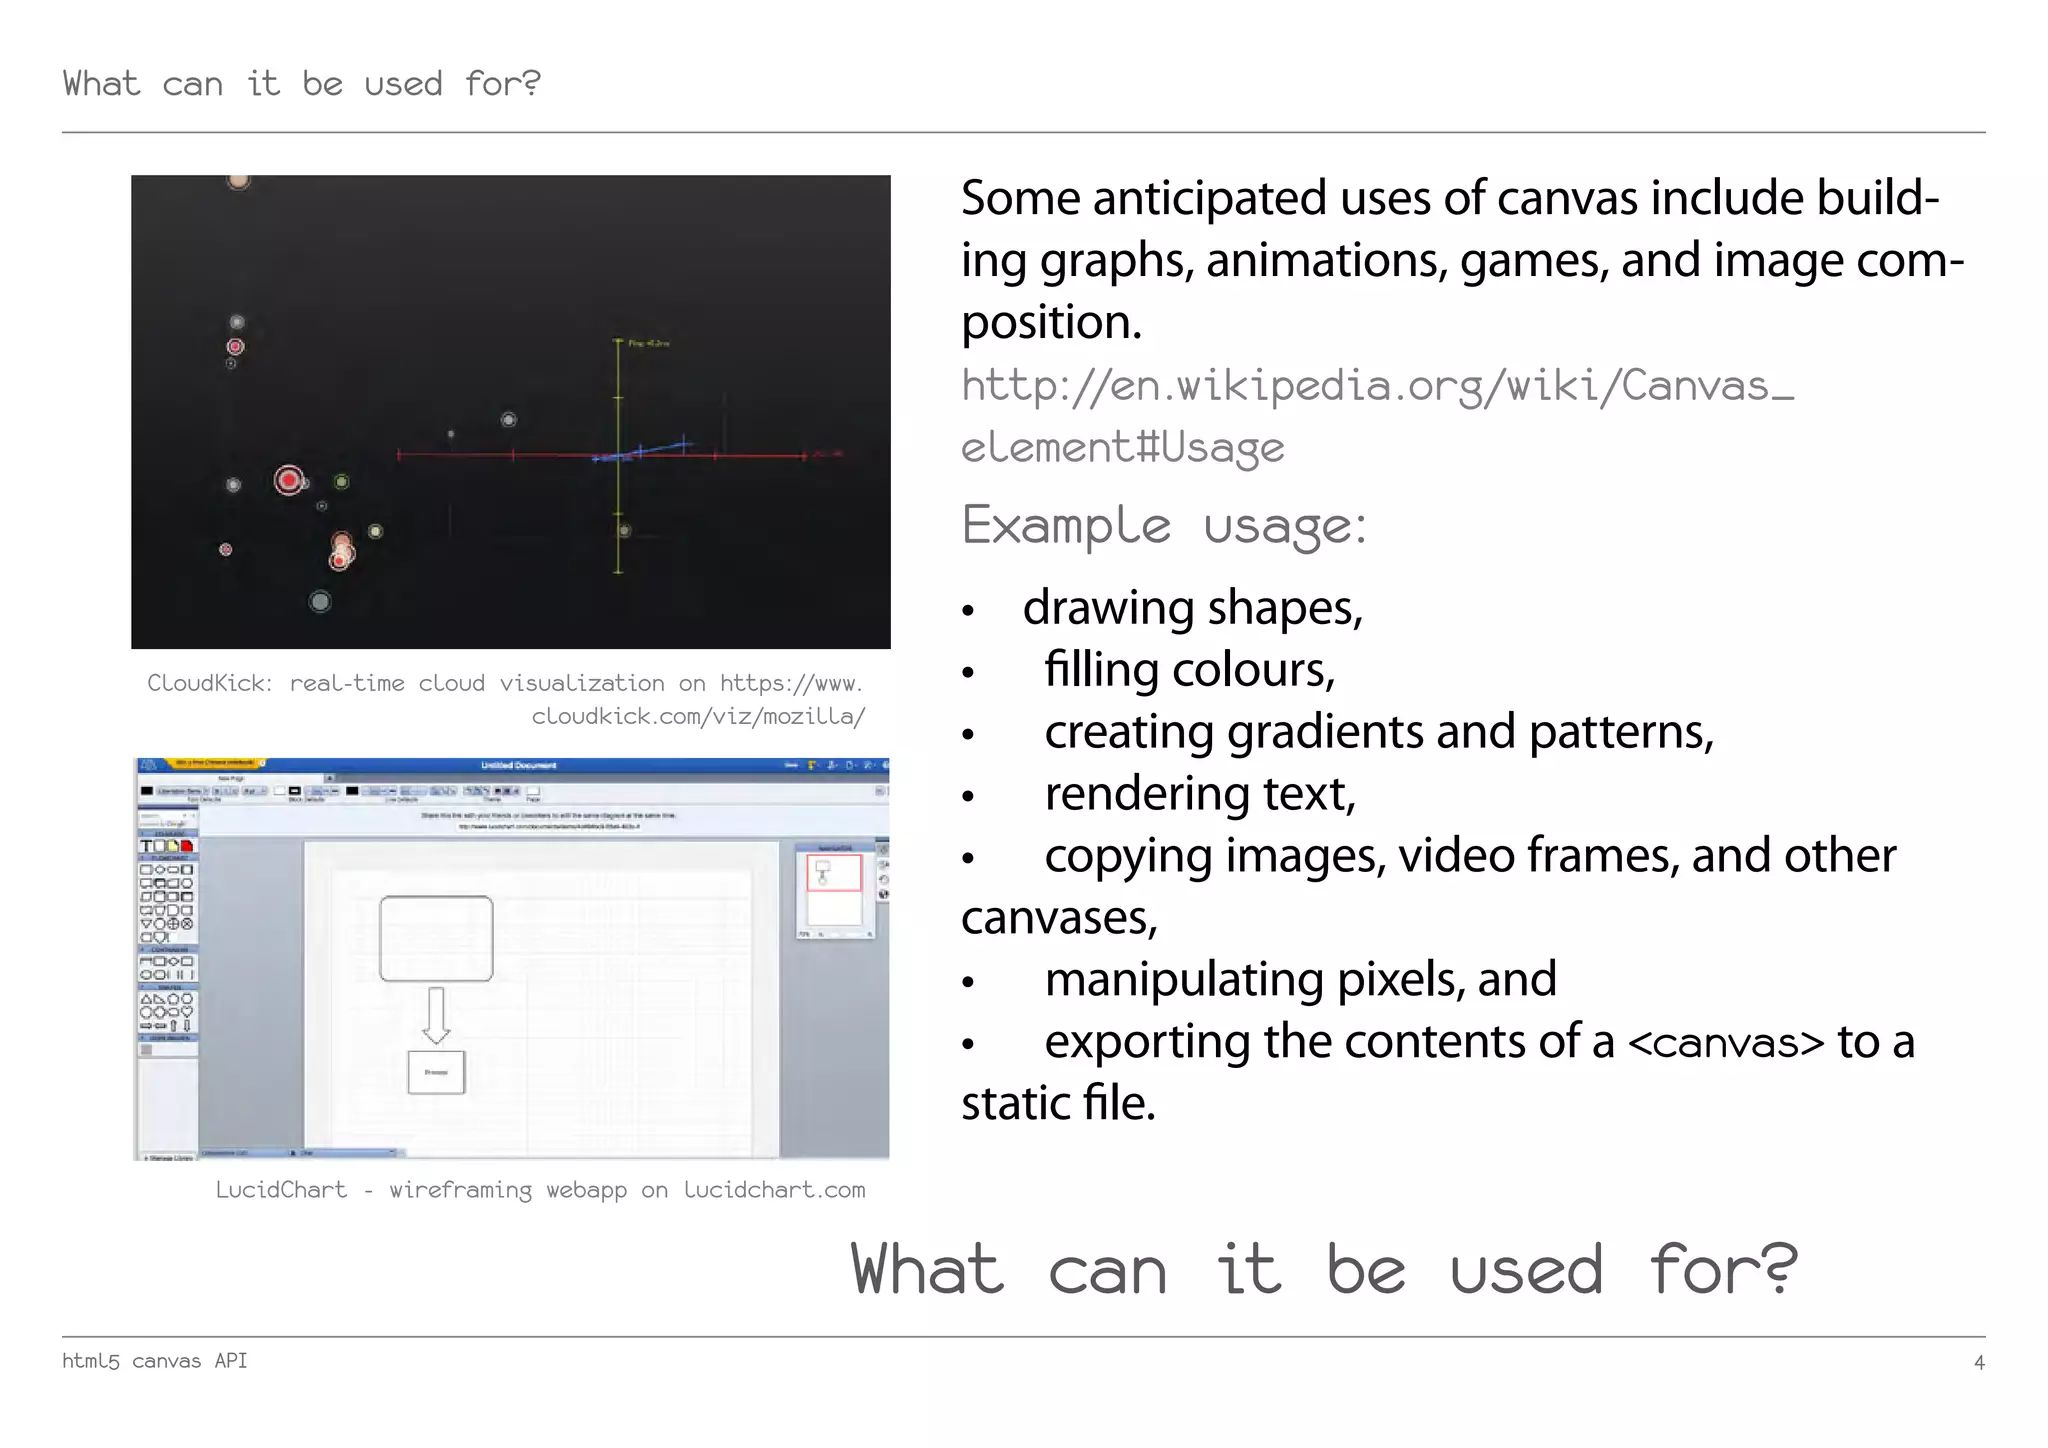Select the triangle shape in the Shapes palette
The width and height of the screenshot is (2048, 1448).
pos(146,999)
